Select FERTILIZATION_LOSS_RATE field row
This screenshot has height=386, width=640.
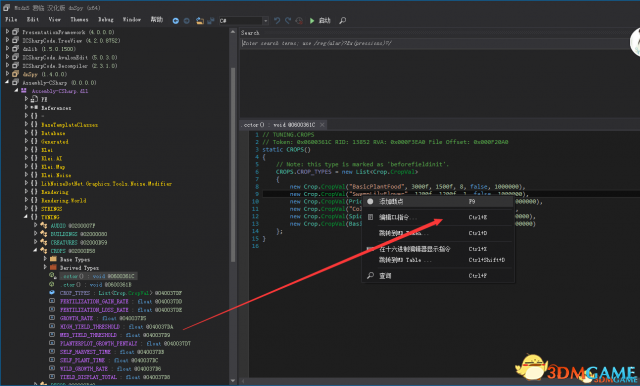click(x=121, y=310)
